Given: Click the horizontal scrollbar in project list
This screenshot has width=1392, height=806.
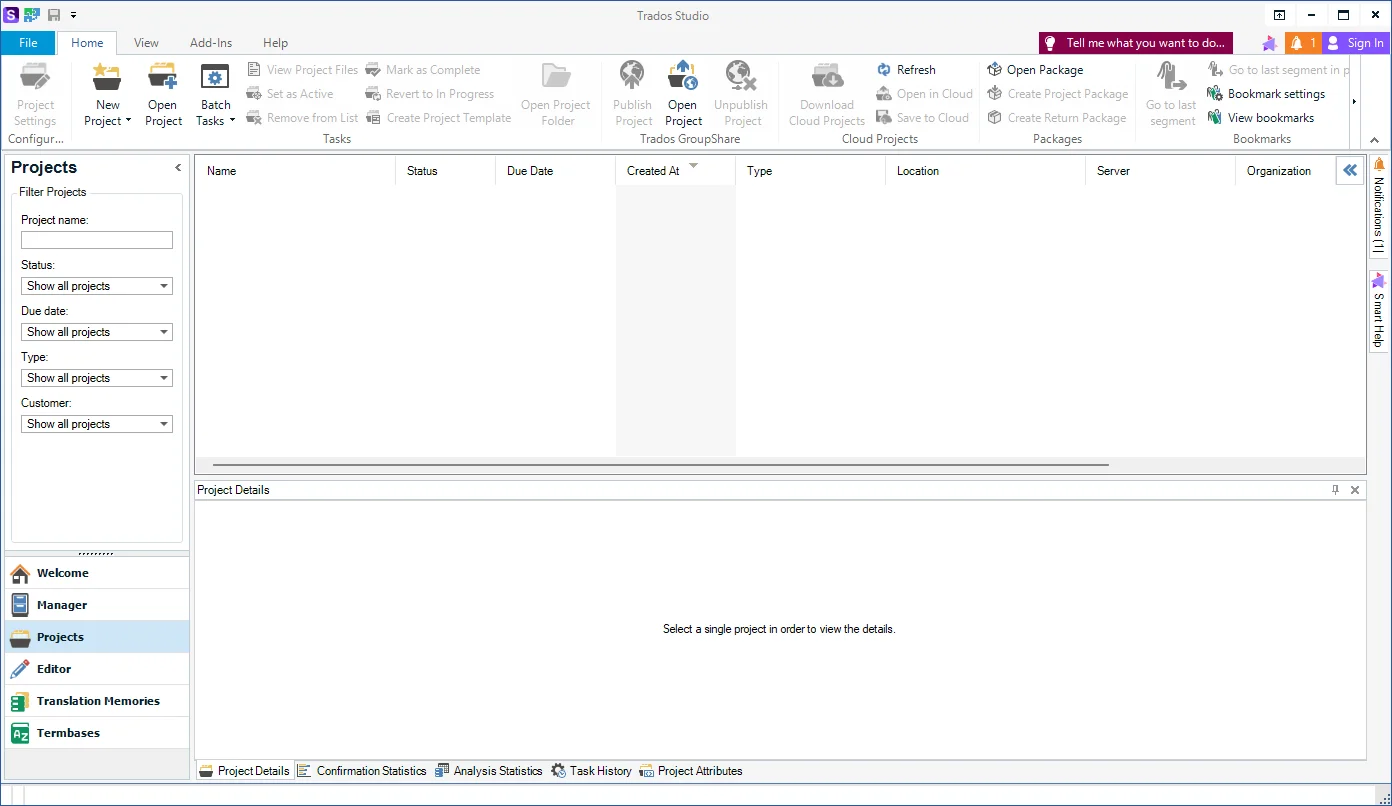Looking at the screenshot, I should pyautogui.click(x=661, y=465).
